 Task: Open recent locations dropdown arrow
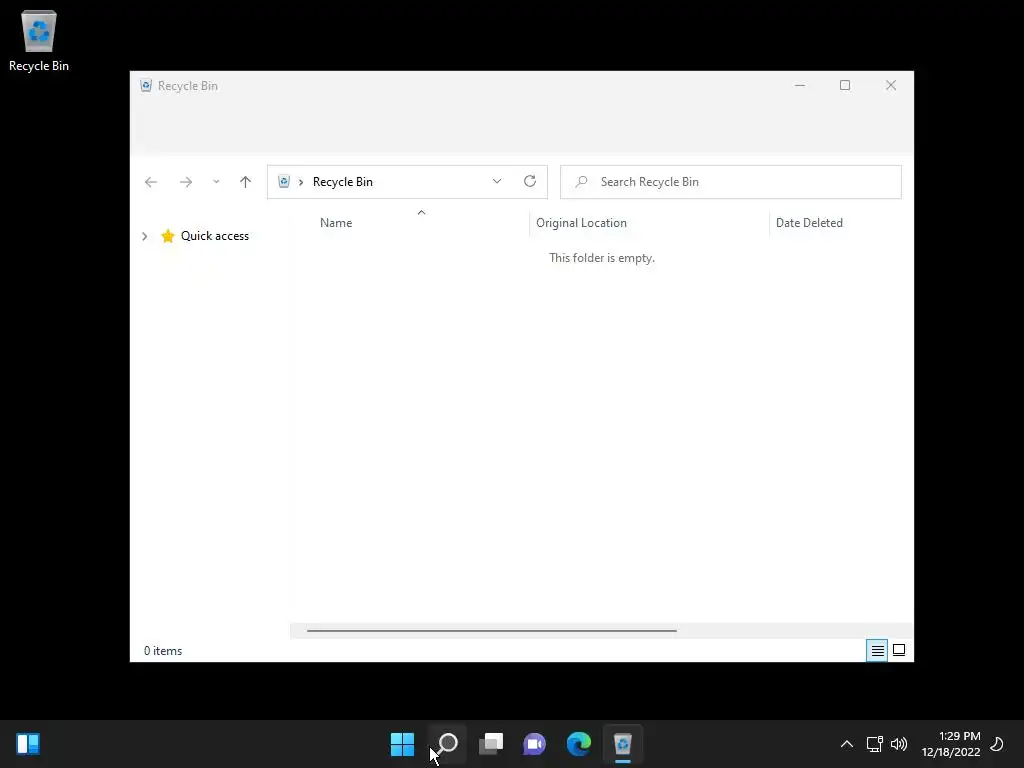[216, 182]
